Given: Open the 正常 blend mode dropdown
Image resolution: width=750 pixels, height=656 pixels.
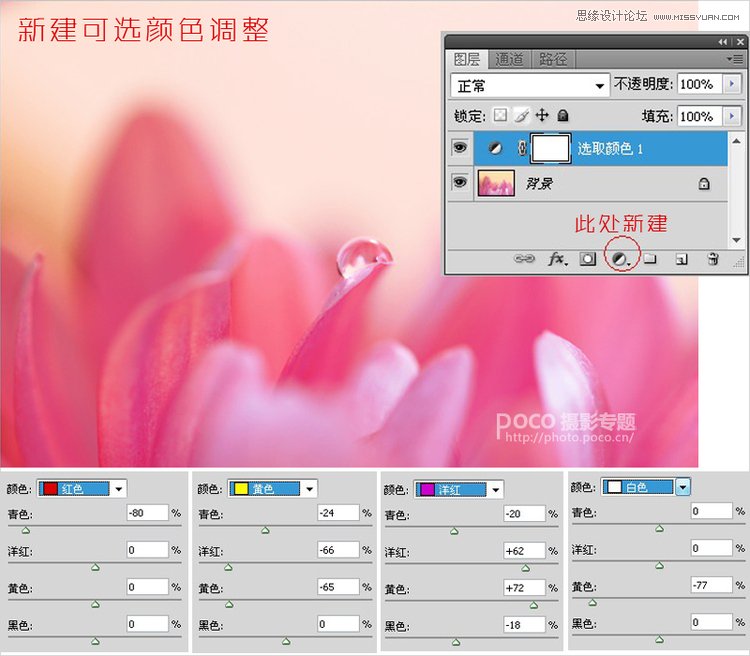Looking at the screenshot, I should (529, 85).
